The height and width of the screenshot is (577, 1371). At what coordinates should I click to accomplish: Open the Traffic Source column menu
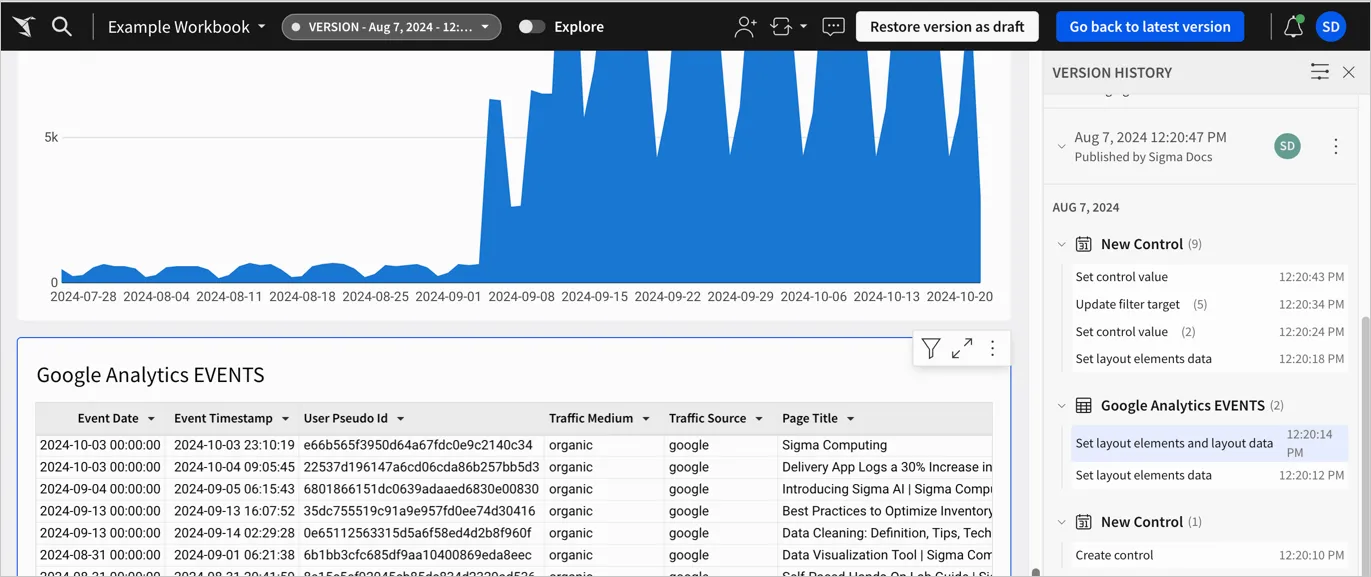[759, 419]
